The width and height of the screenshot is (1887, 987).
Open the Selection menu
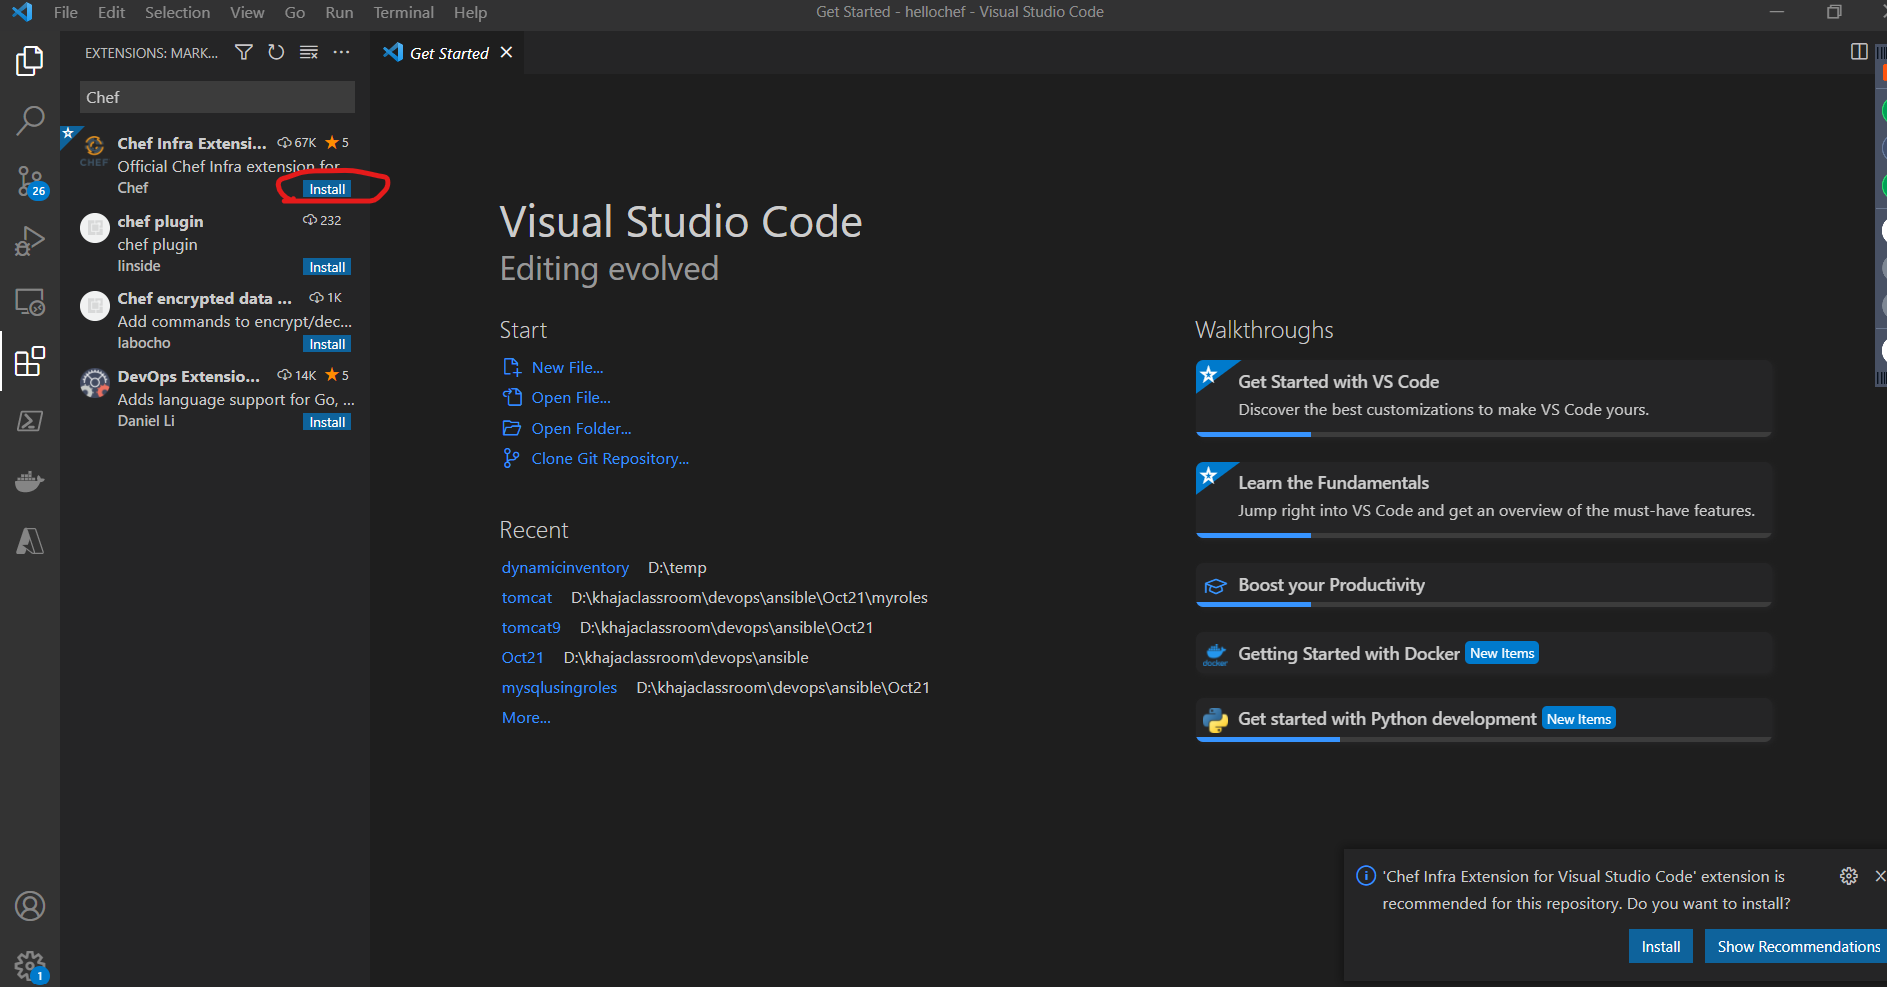pos(177,12)
